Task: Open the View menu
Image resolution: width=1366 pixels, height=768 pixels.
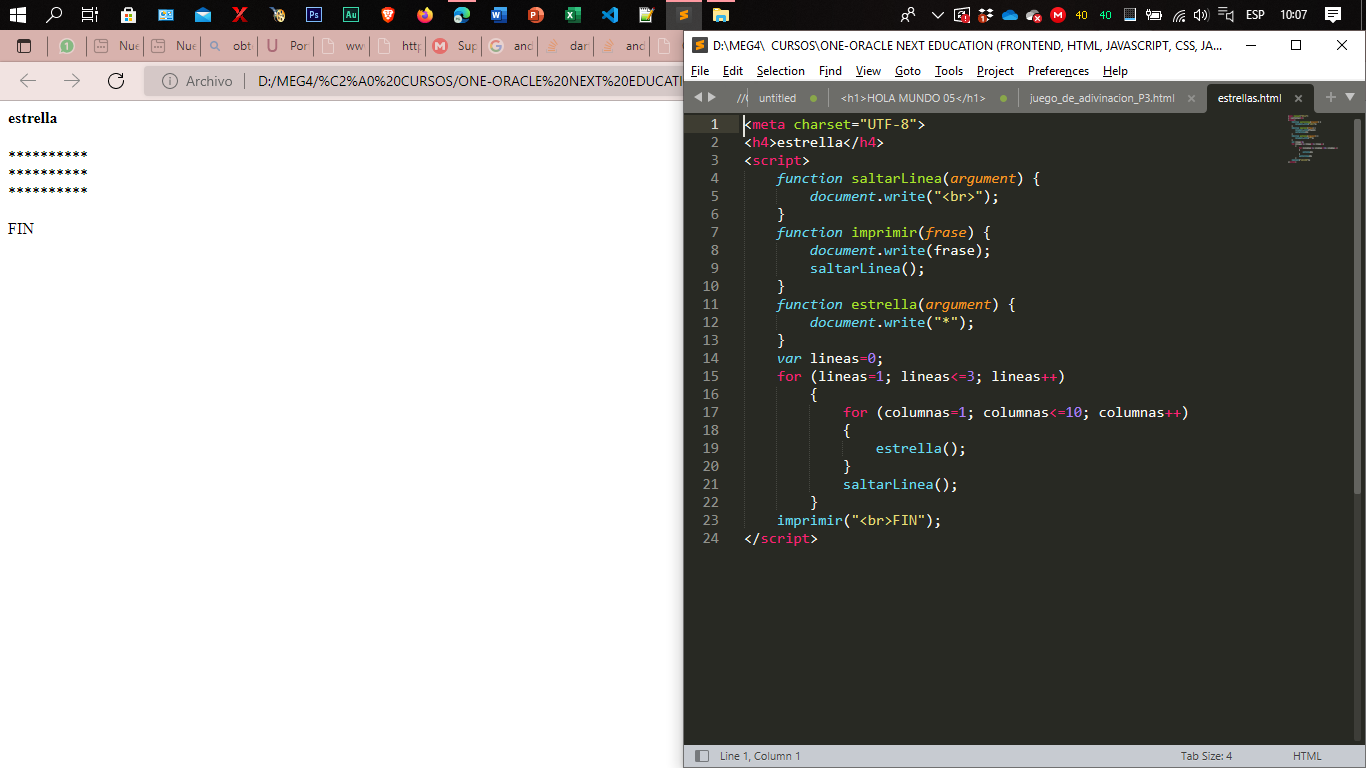Action: (x=869, y=71)
